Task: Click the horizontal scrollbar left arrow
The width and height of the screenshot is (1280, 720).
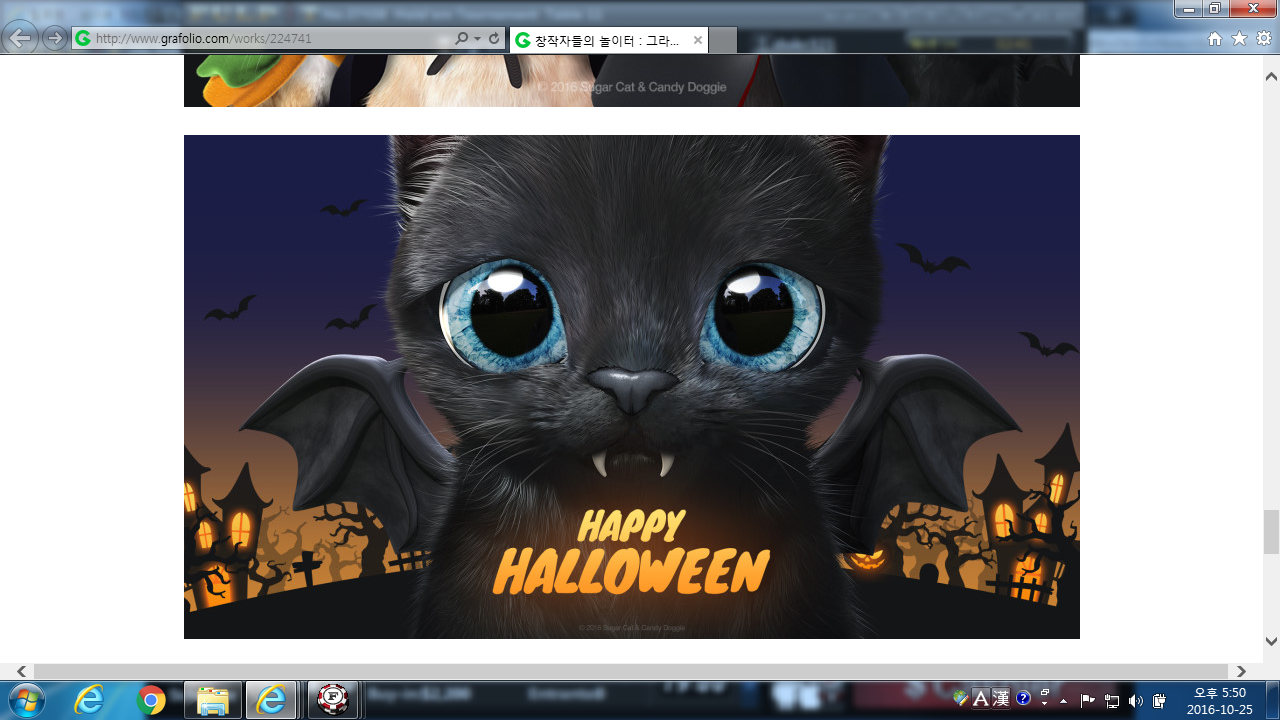Action: [21, 671]
